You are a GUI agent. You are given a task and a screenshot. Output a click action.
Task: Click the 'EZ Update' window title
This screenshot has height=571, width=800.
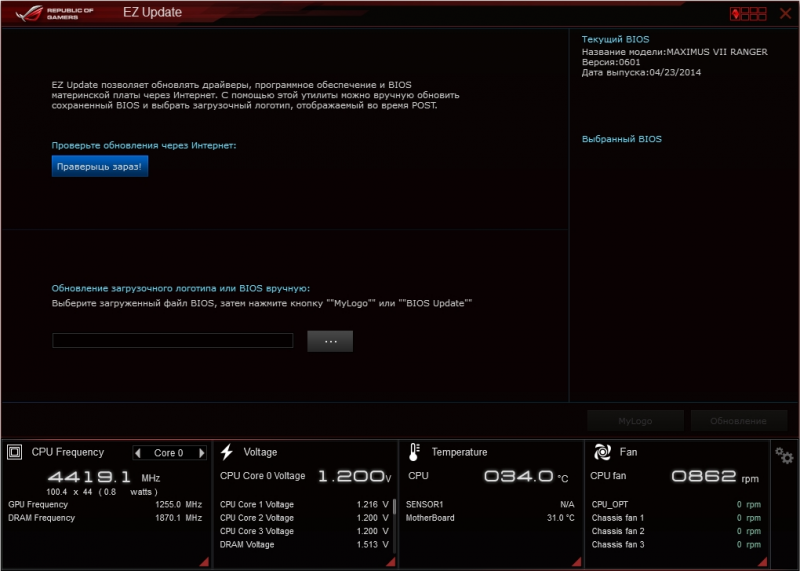click(x=152, y=12)
